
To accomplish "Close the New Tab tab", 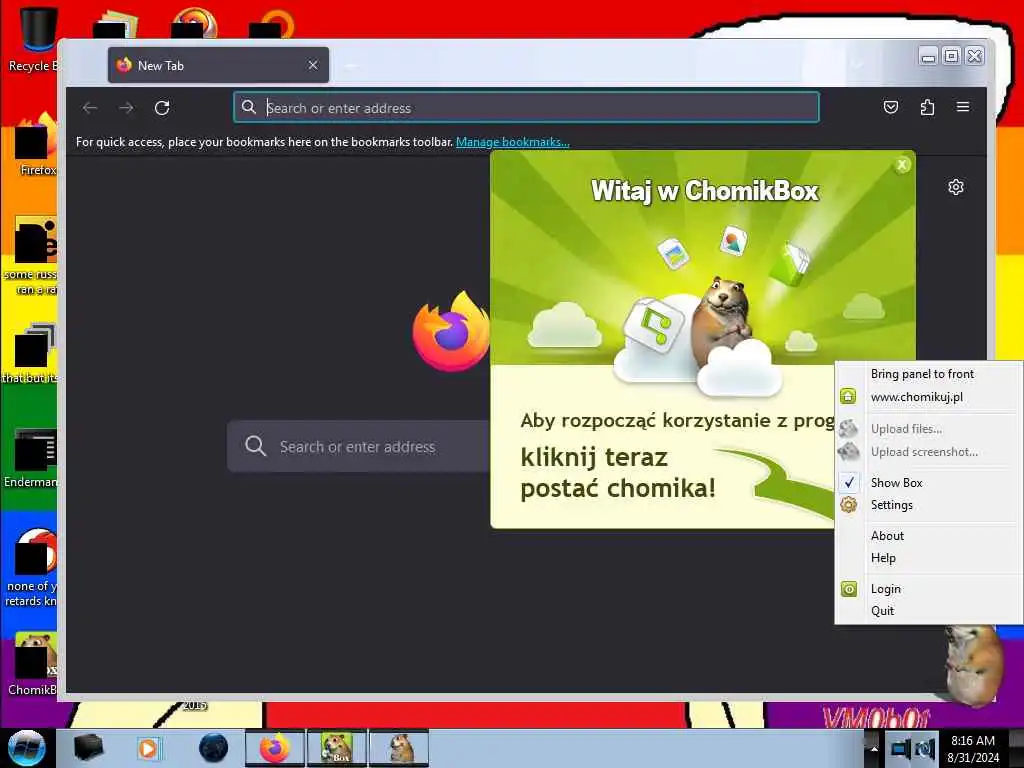I will pos(313,65).
